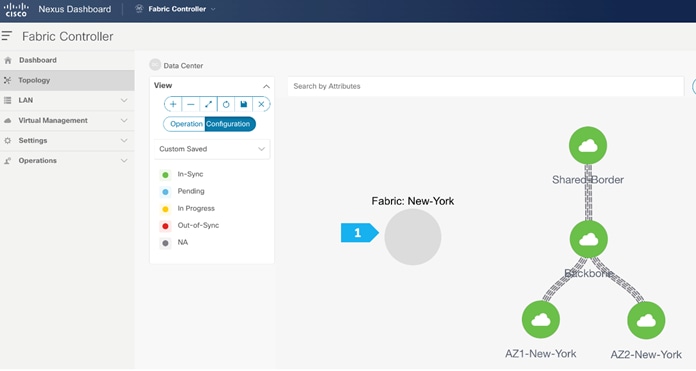
Task: Click the Shared-Border label text
Action: pyautogui.click(x=588, y=180)
